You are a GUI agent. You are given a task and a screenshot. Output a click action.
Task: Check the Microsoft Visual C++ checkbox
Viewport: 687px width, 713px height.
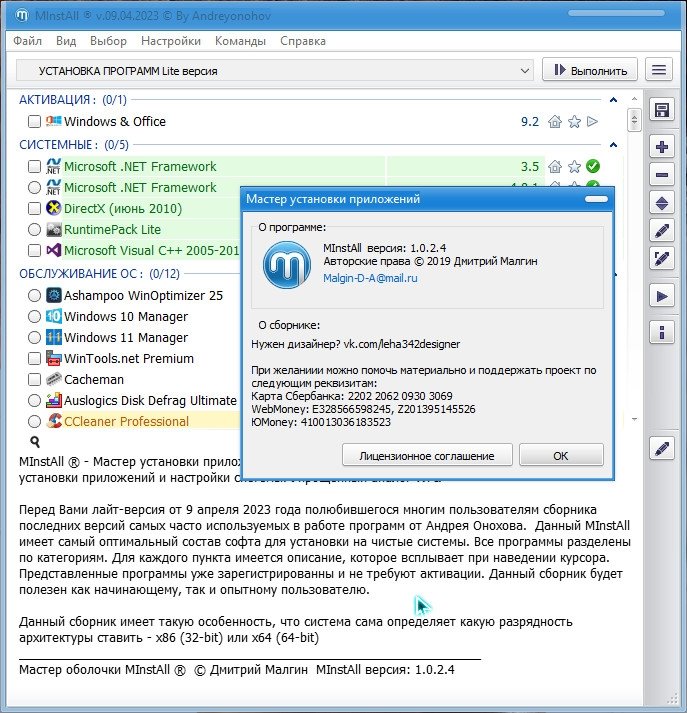coord(34,250)
